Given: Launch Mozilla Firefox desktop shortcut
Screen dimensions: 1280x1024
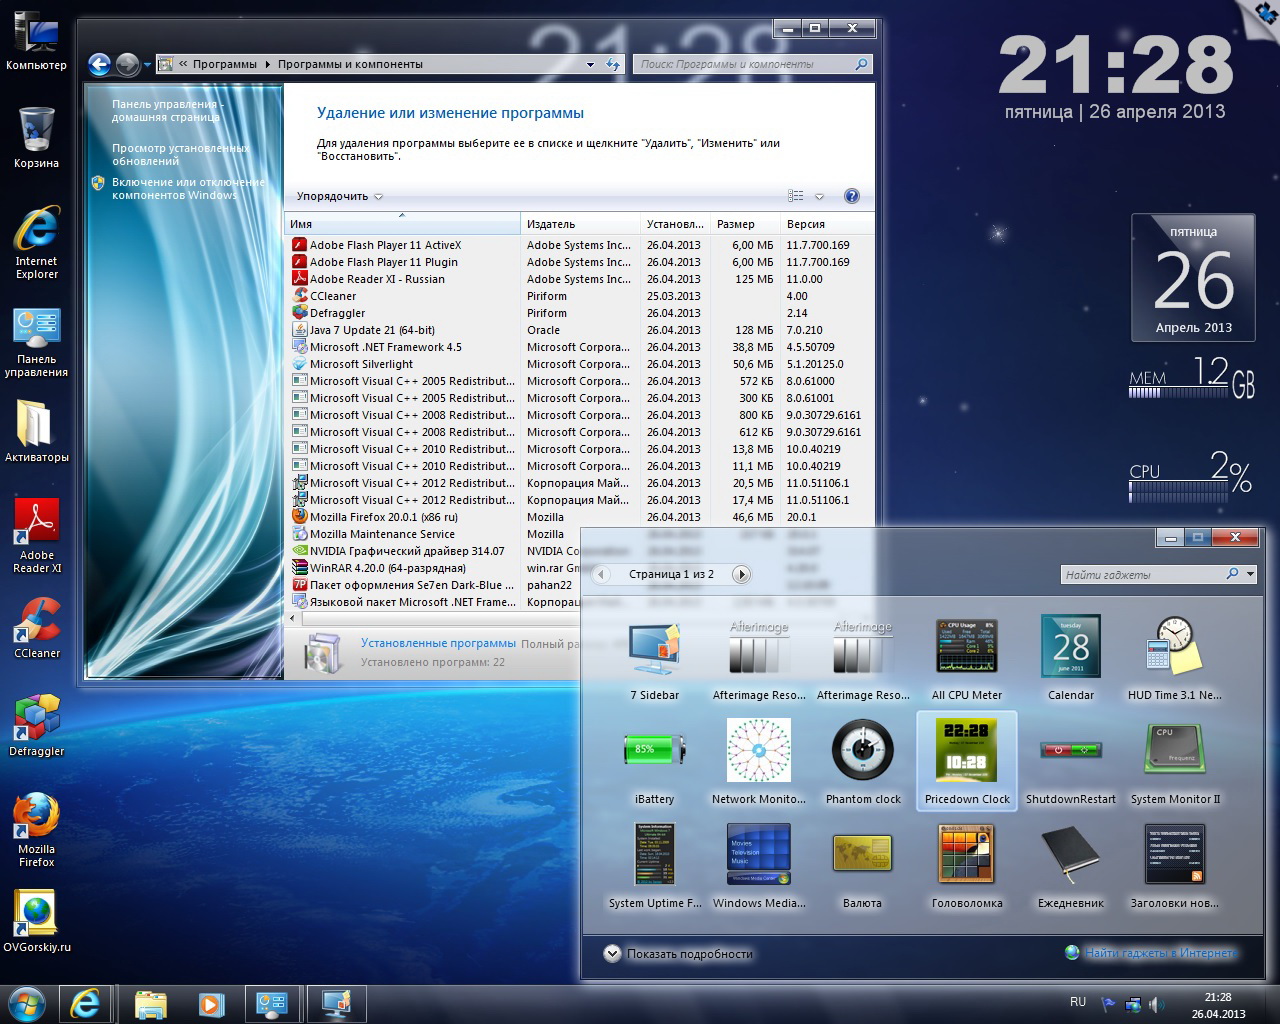Looking at the screenshot, I should pos(37,830).
